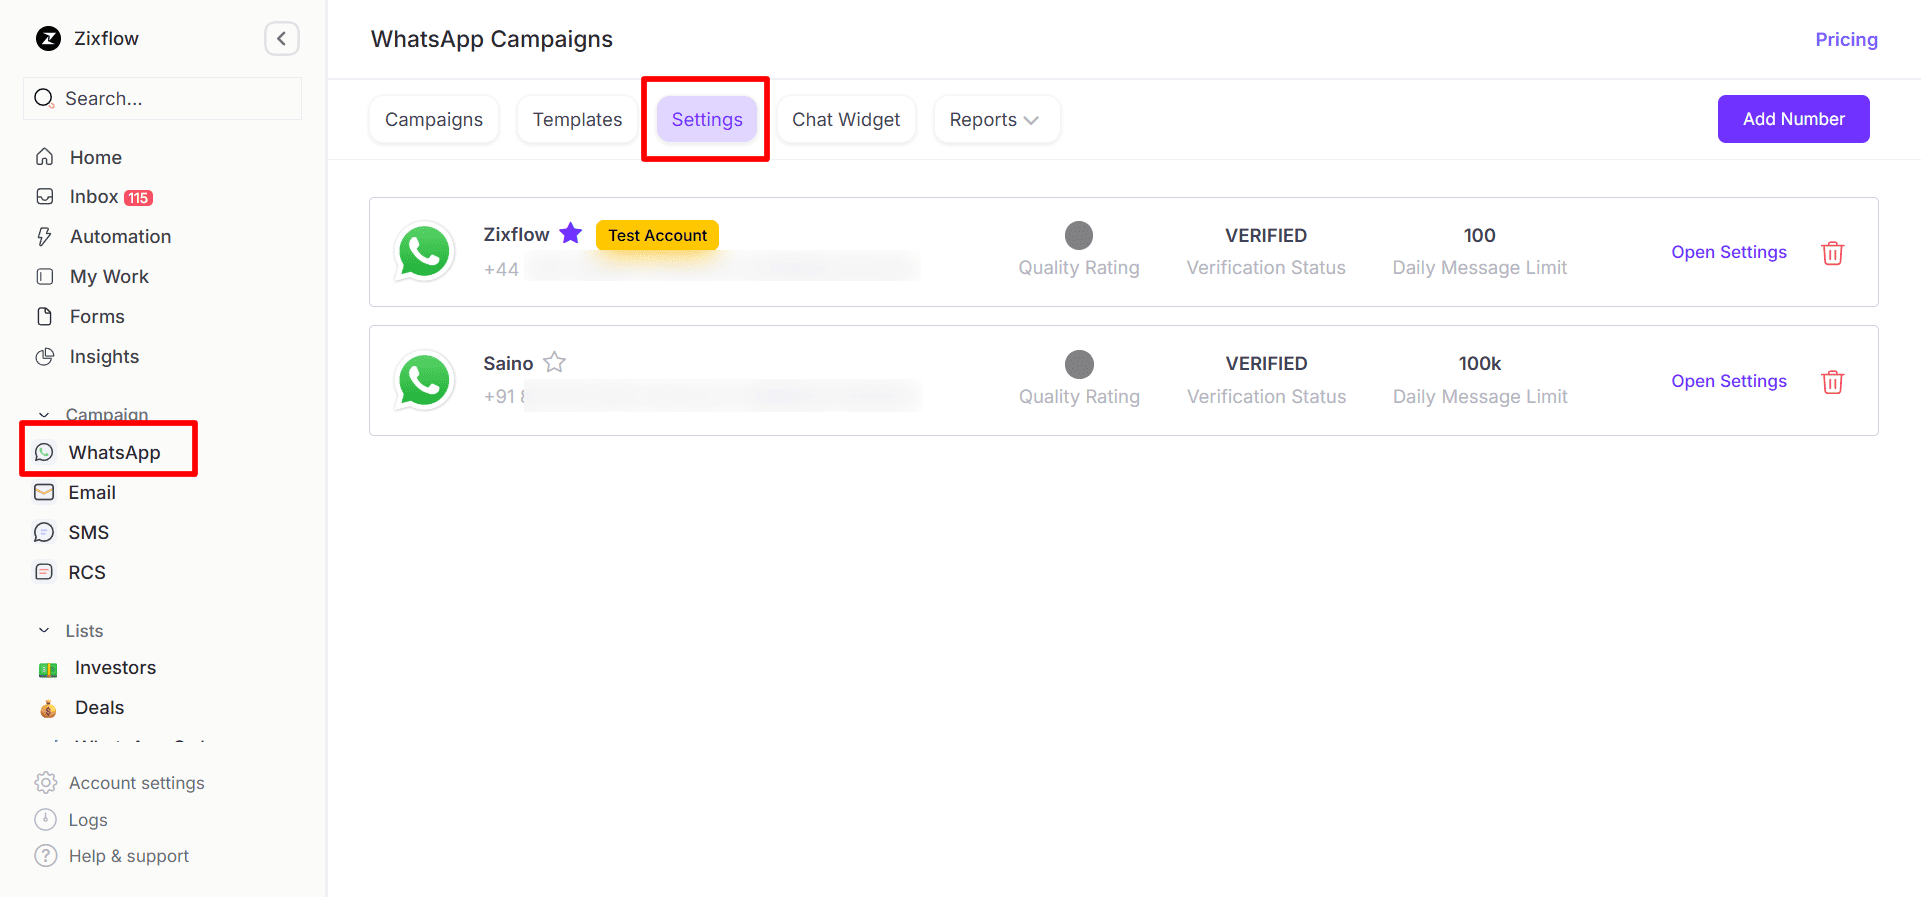Click the Test Account badge
Viewport: 1921px width, 897px height.
click(657, 235)
